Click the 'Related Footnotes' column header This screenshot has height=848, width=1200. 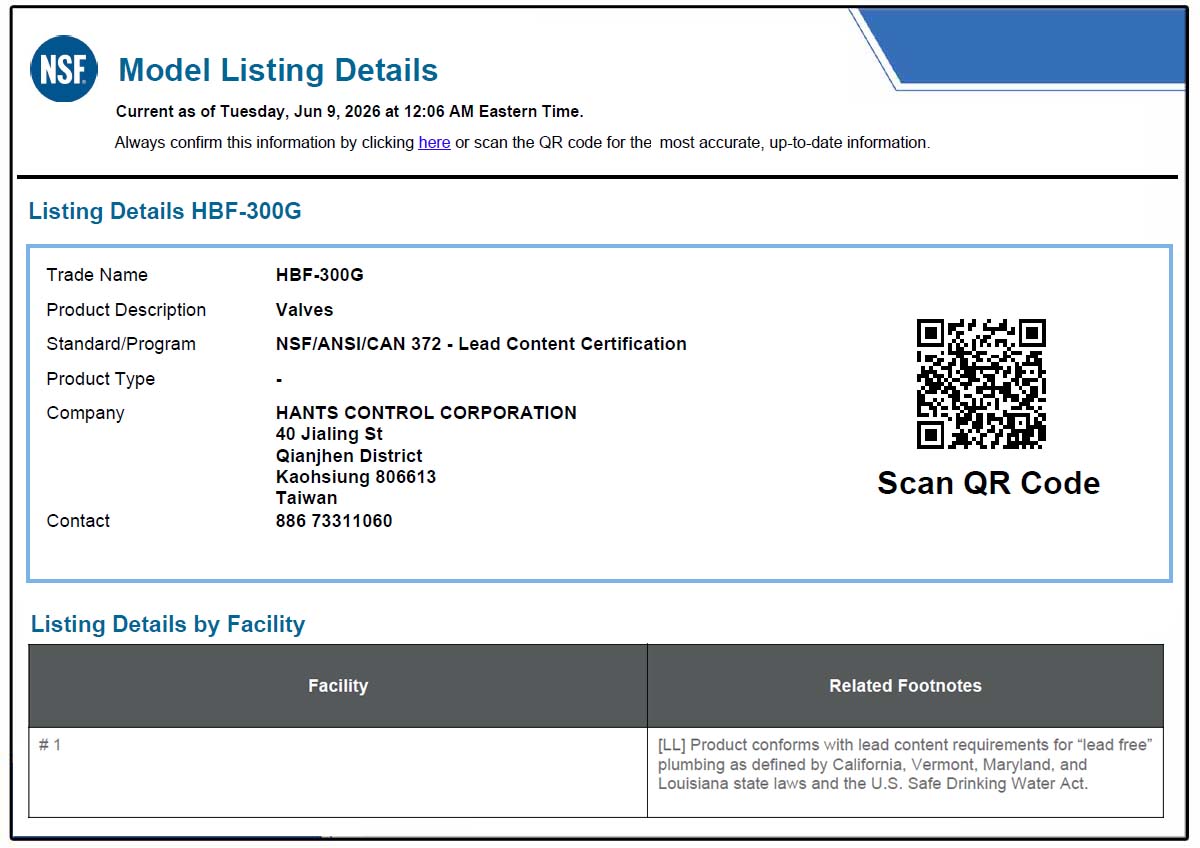(x=906, y=686)
